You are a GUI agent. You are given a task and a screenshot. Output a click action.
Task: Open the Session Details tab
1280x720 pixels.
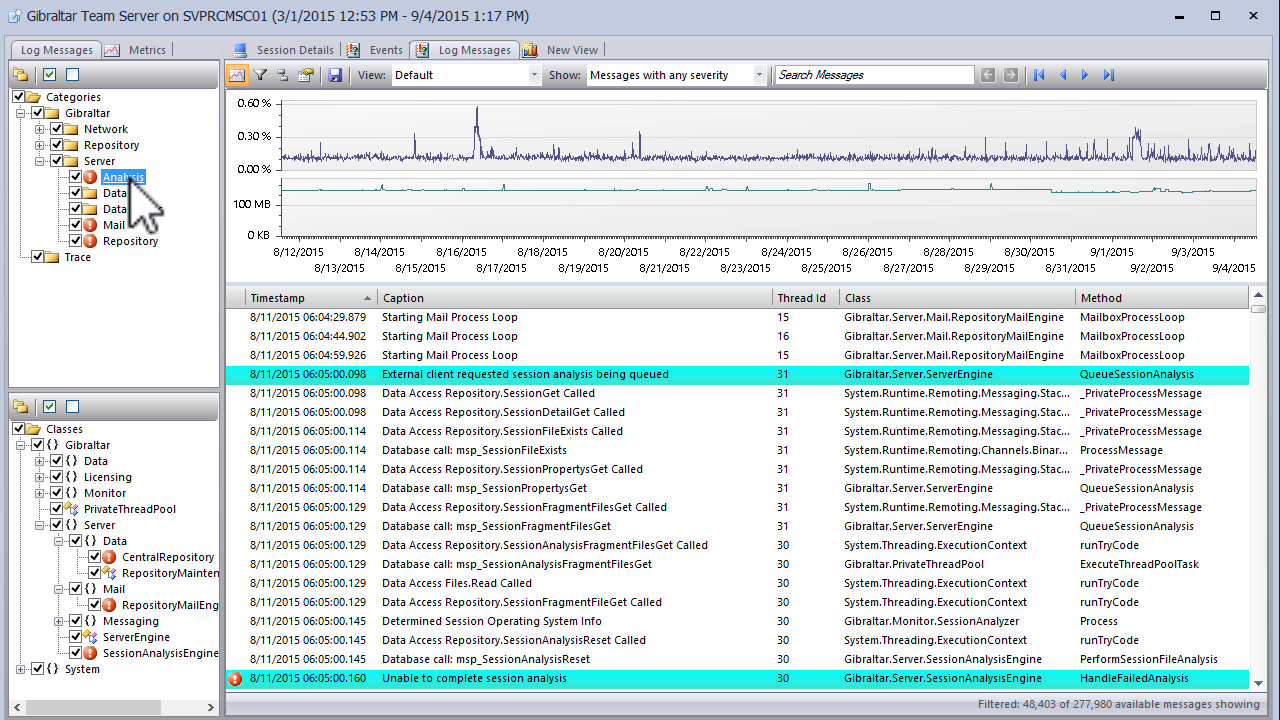pos(284,50)
